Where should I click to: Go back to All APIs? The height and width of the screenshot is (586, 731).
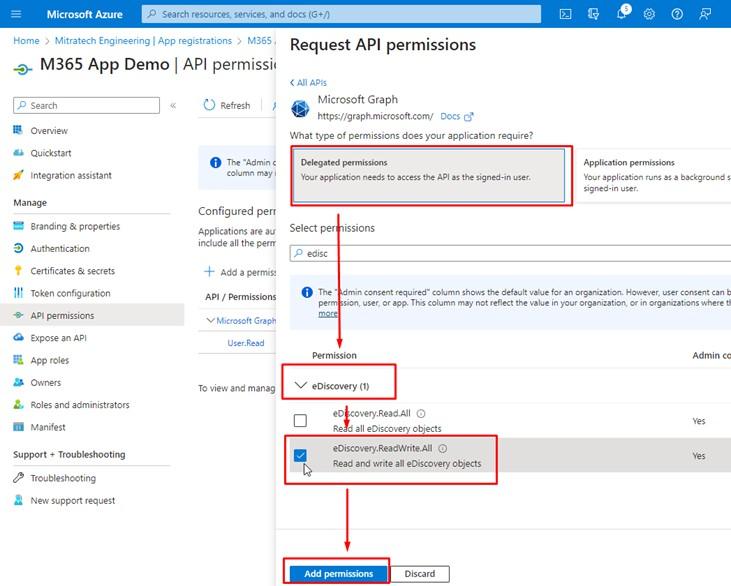click(x=308, y=83)
